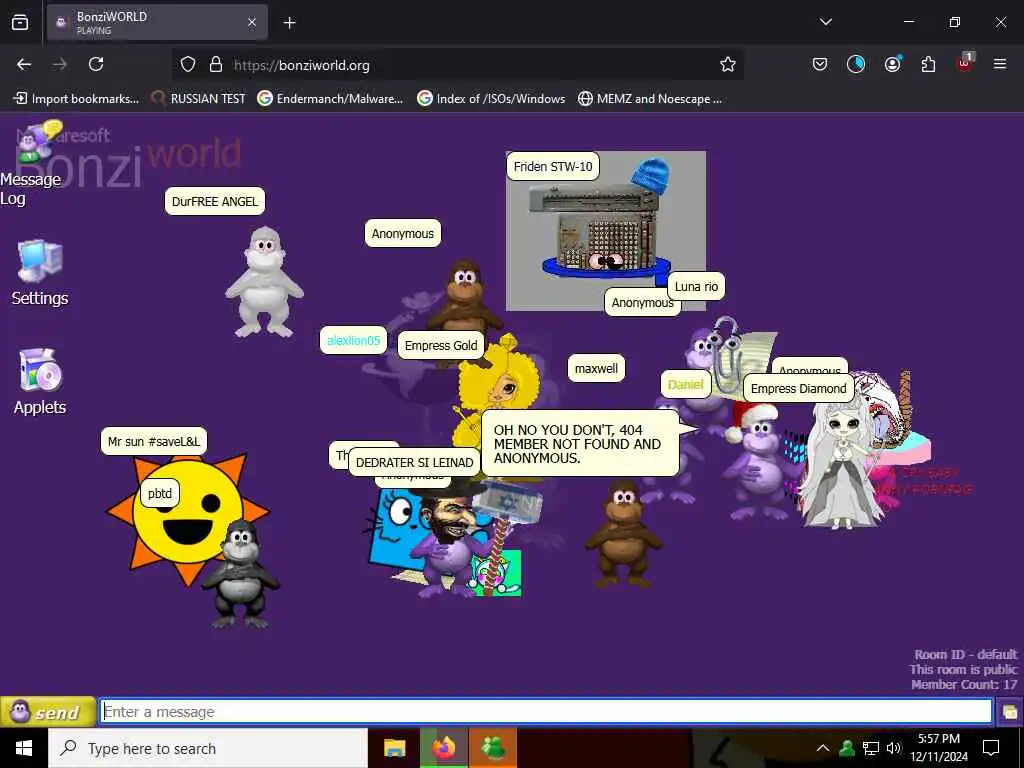Screen dimensions: 1024x768
Task: Click the bonziworld.org address bar
Action: (x=457, y=65)
